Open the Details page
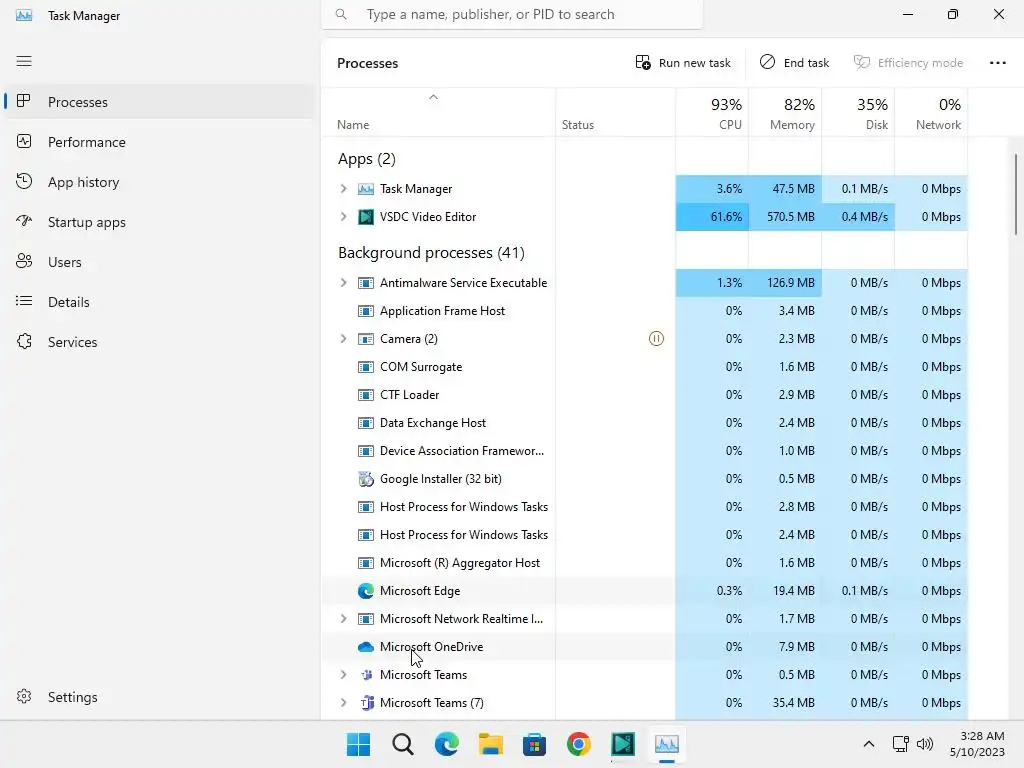Screen dimensions: 1024x768 tap(160, 302)
